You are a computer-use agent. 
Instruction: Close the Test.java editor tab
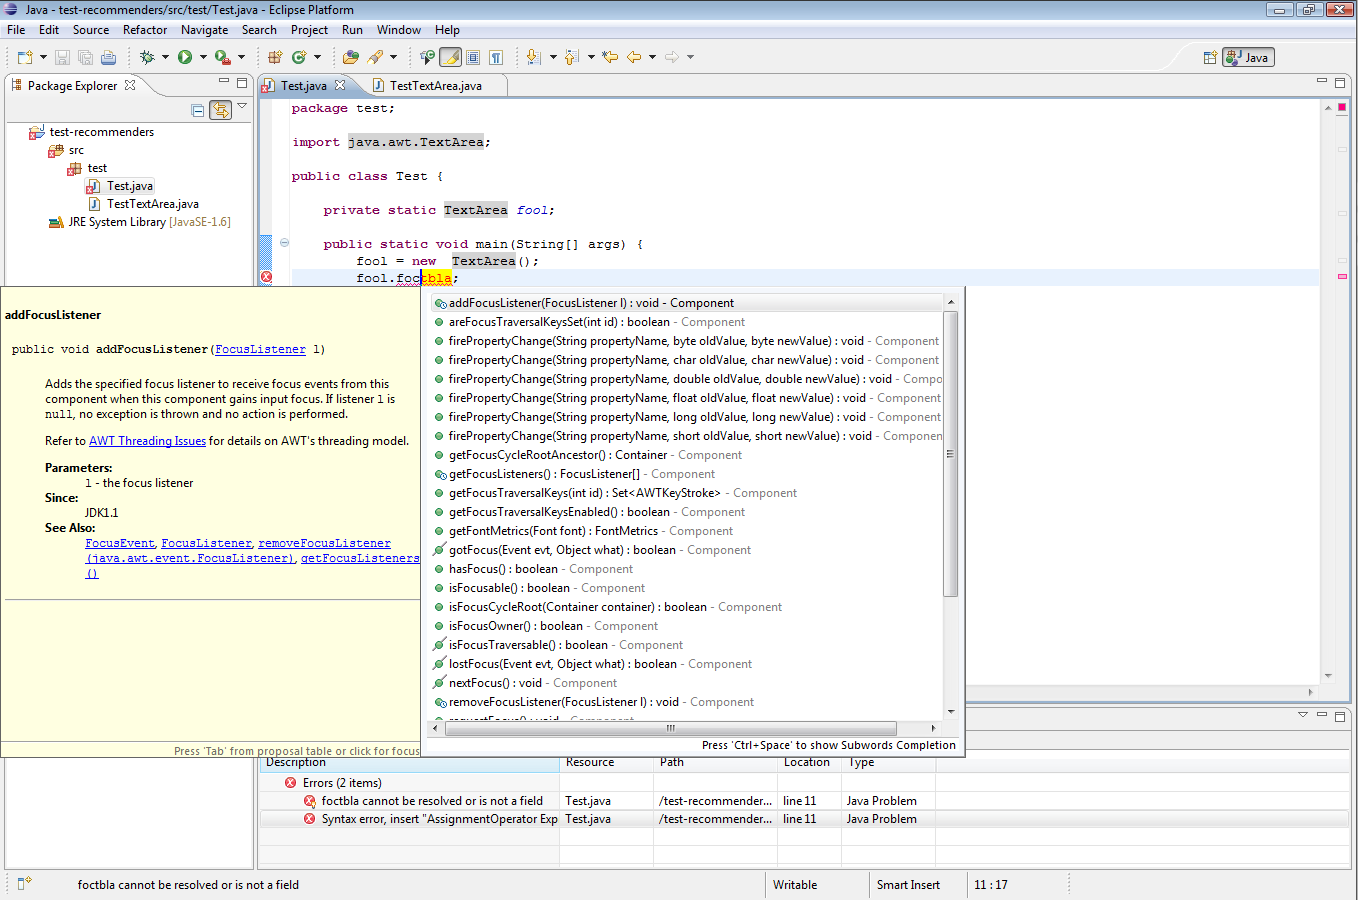[x=340, y=85]
